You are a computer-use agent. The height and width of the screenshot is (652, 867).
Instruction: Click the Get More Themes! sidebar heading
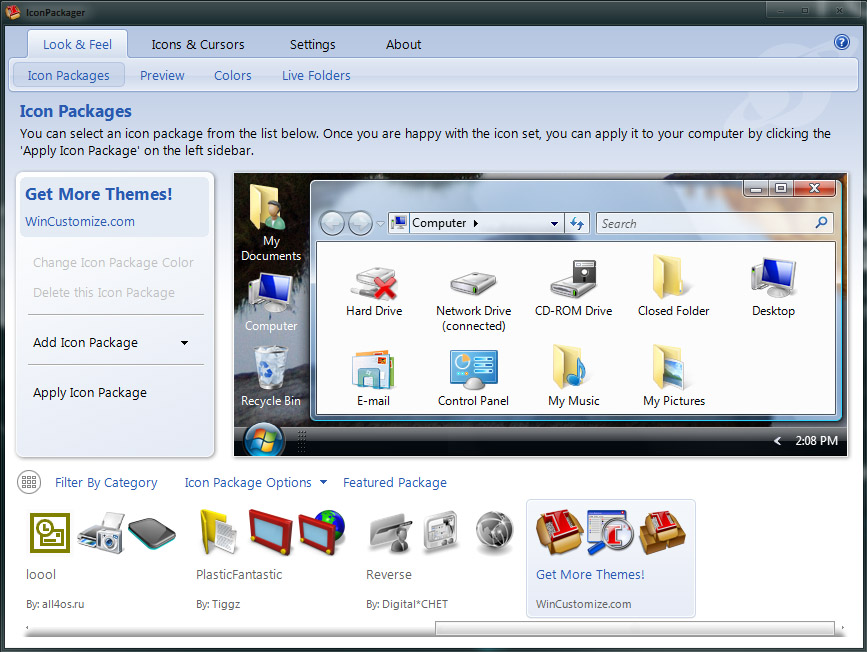[x=99, y=194]
